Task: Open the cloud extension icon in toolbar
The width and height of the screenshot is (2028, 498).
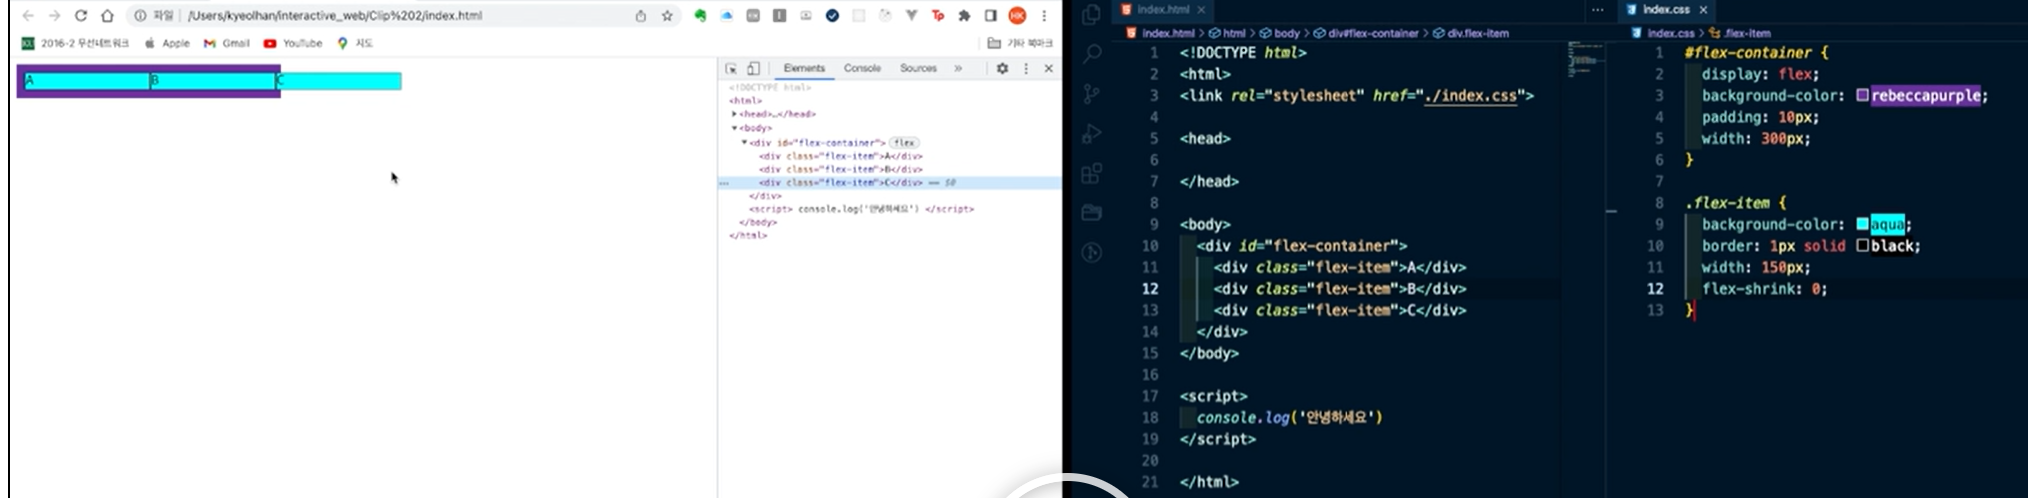Action: [727, 16]
